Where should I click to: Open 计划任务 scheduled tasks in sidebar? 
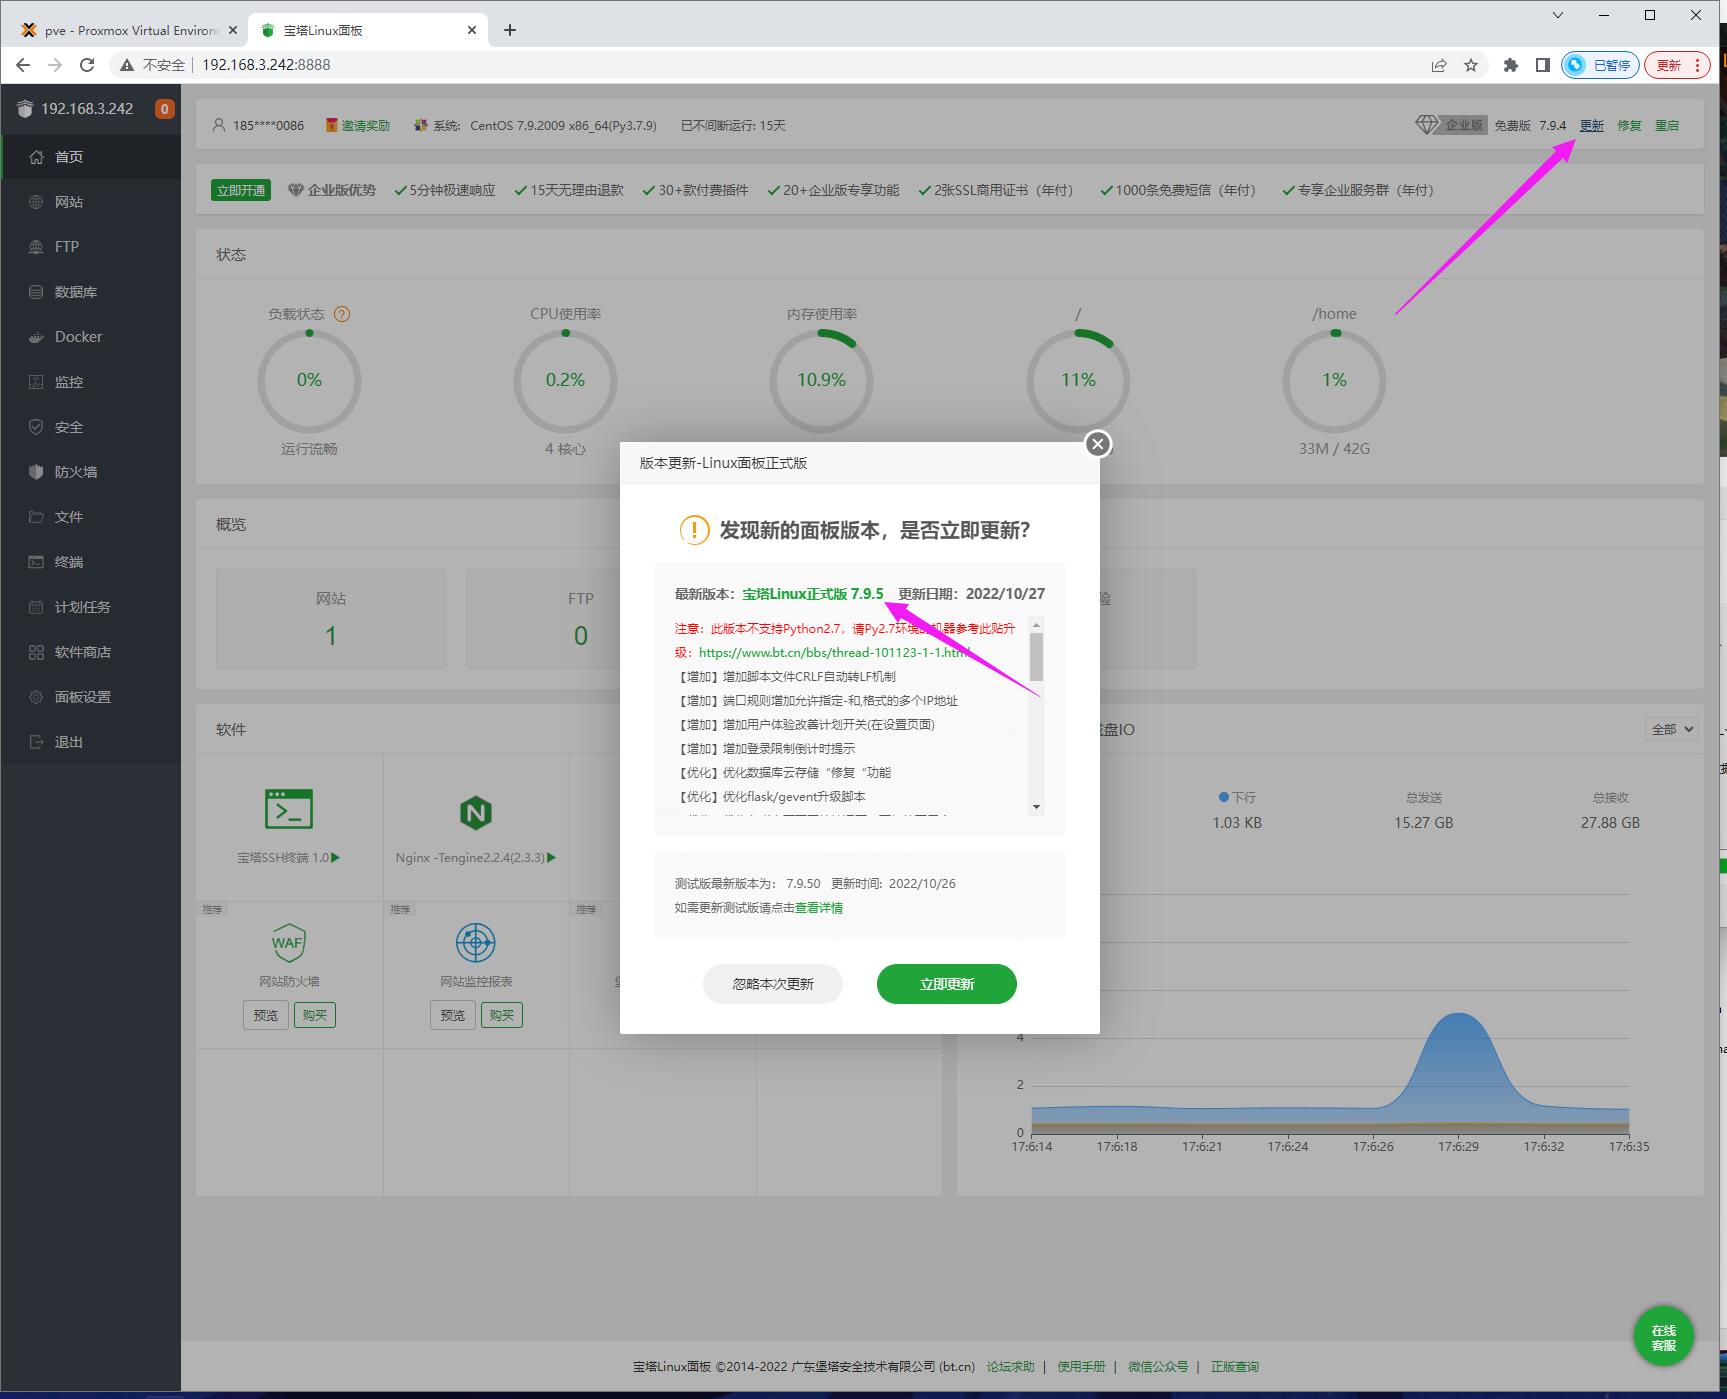[x=91, y=607]
